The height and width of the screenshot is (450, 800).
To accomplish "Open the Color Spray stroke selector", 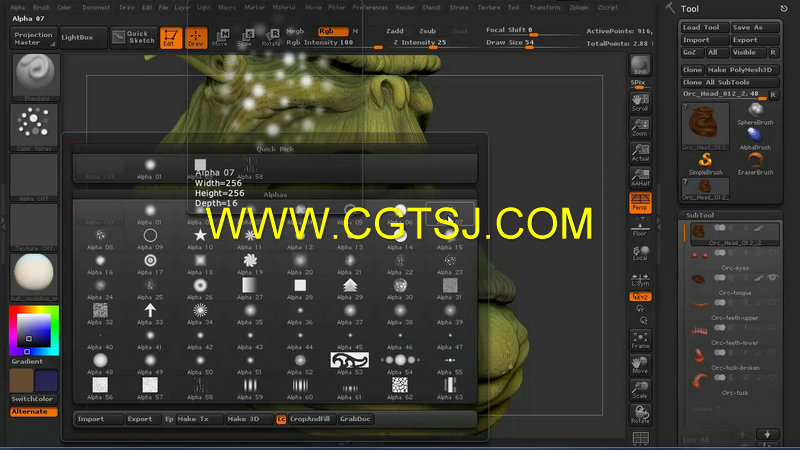I will click(x=35, y=128).
